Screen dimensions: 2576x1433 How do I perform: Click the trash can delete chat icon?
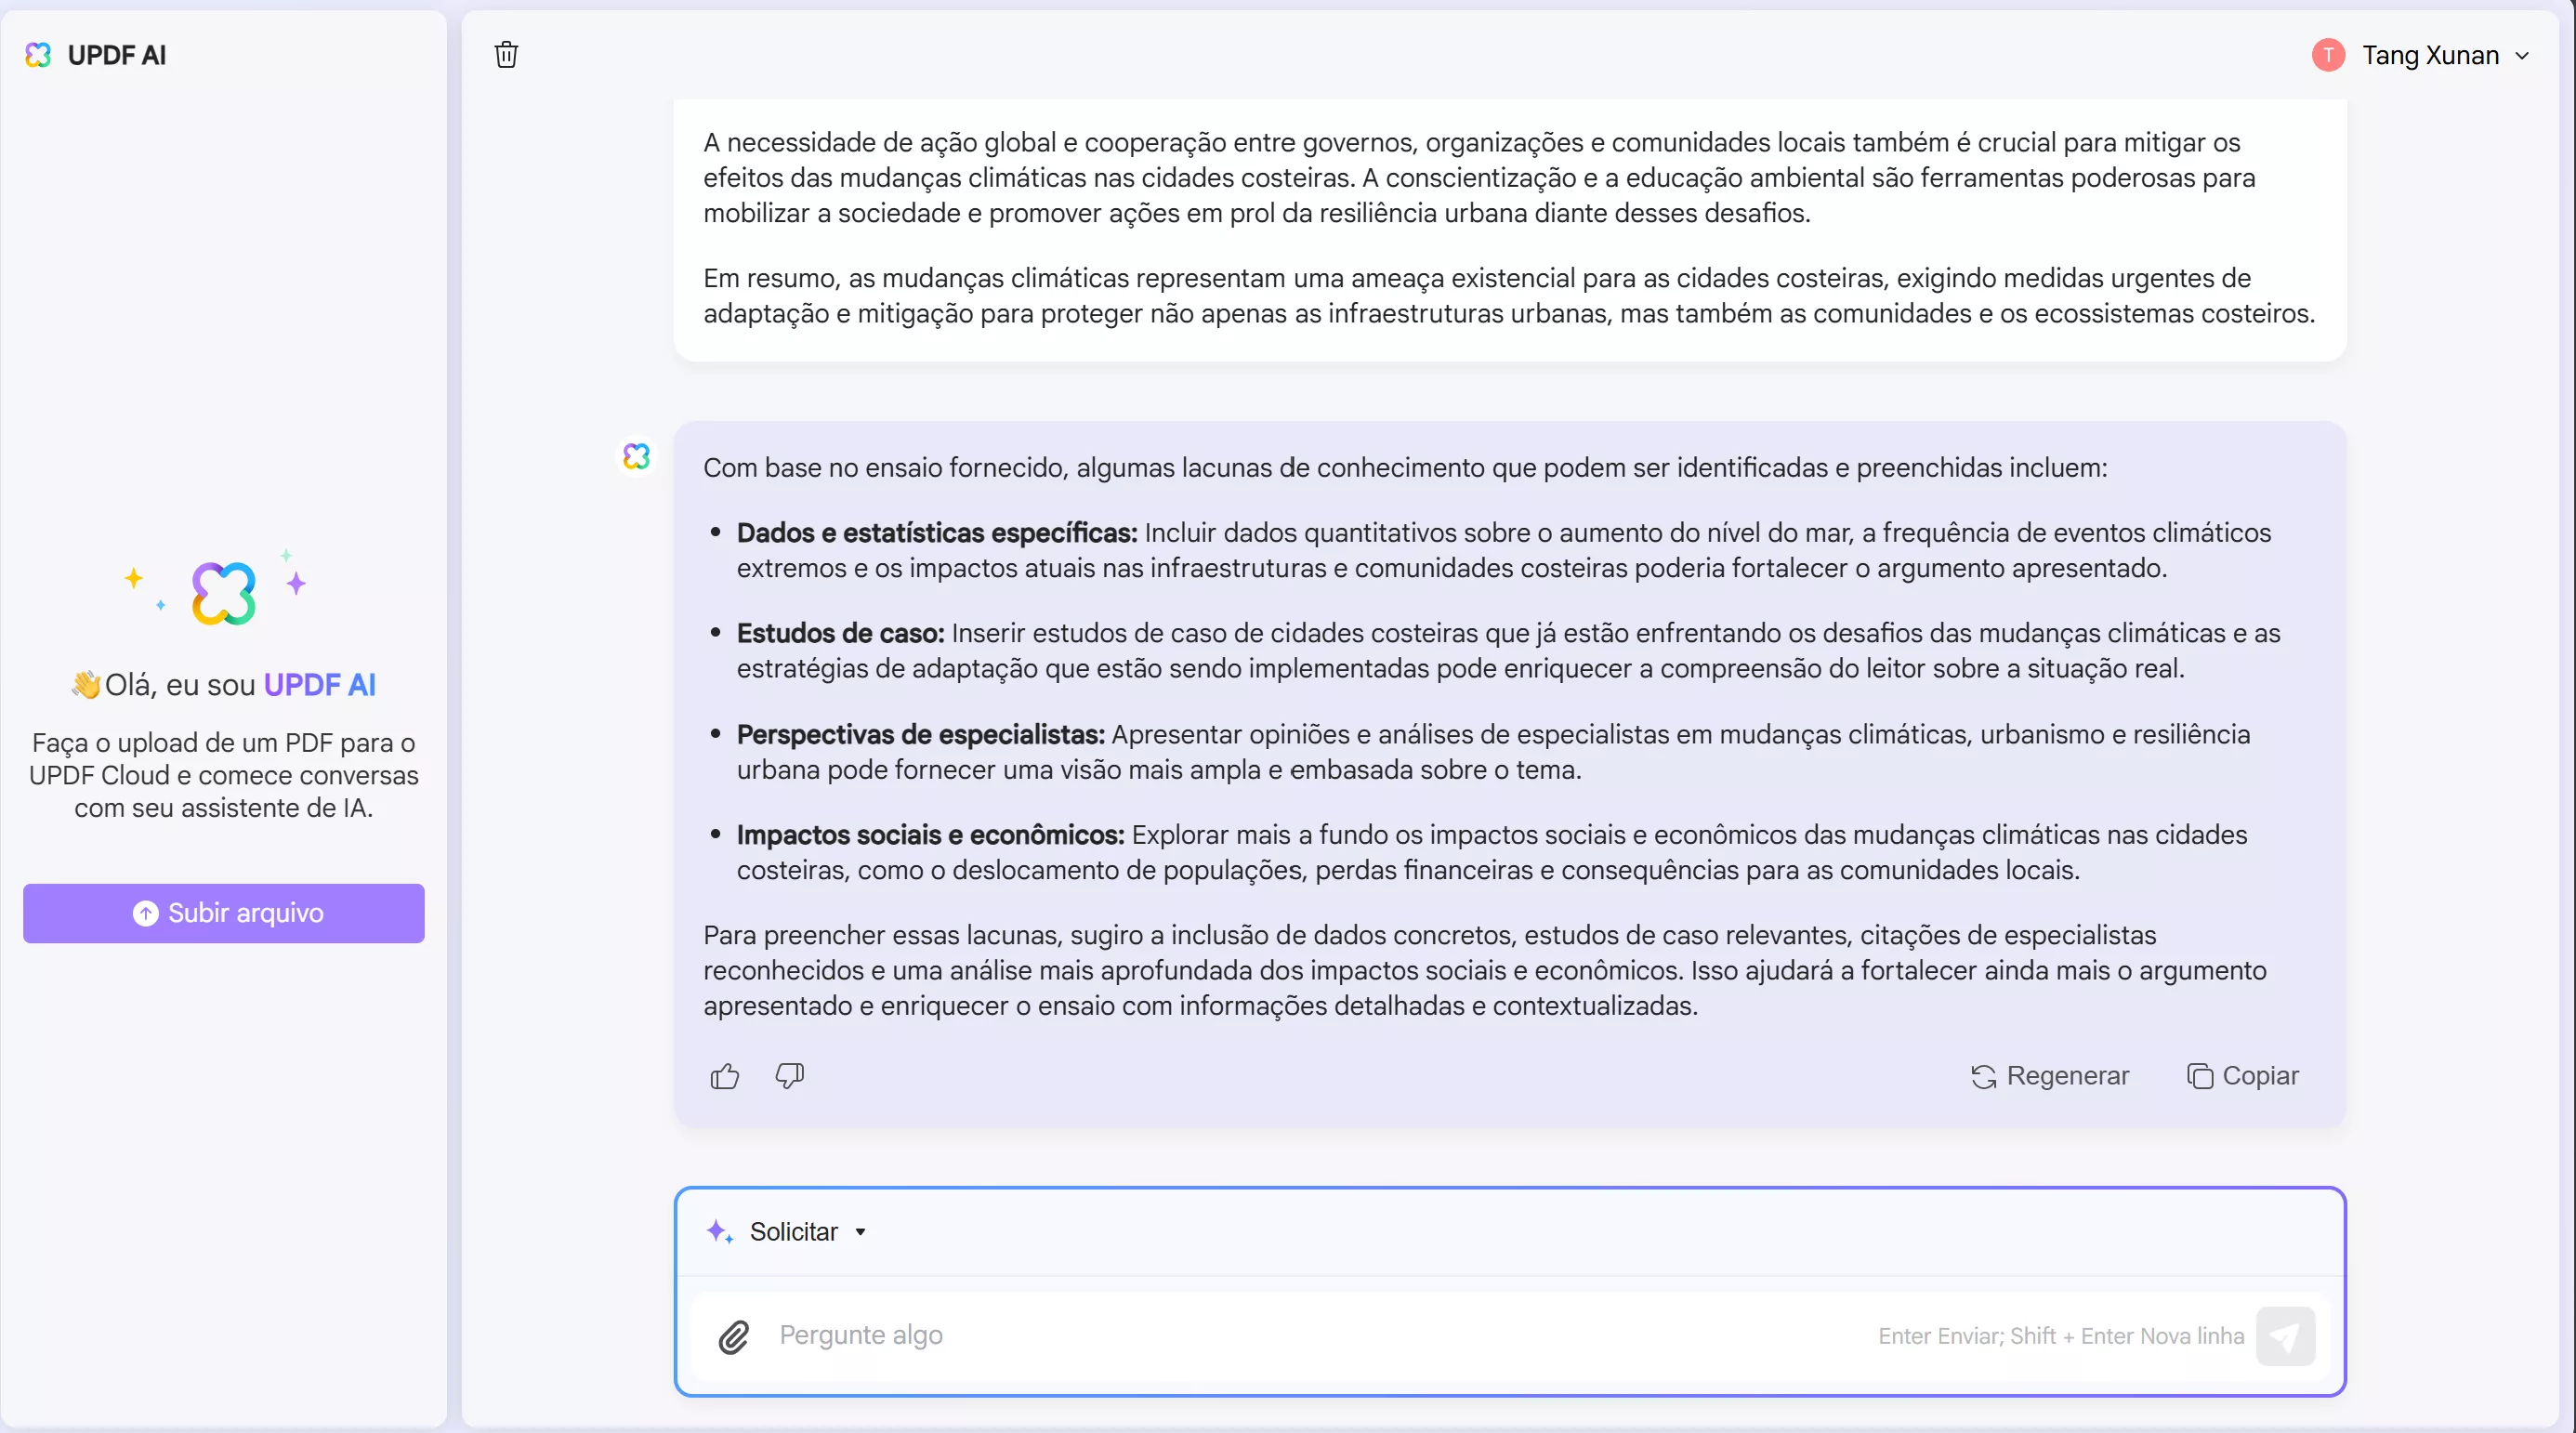click(x=506, y=54)
